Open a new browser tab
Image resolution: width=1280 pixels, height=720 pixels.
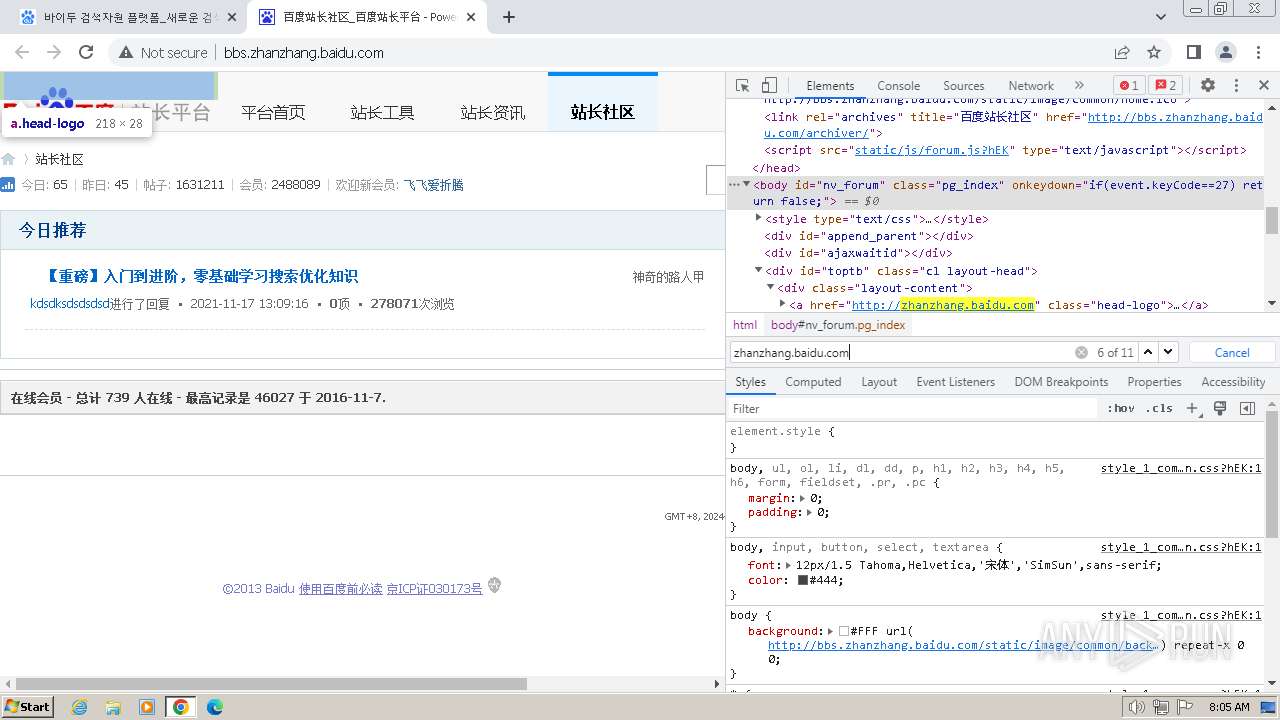(509, 17)
